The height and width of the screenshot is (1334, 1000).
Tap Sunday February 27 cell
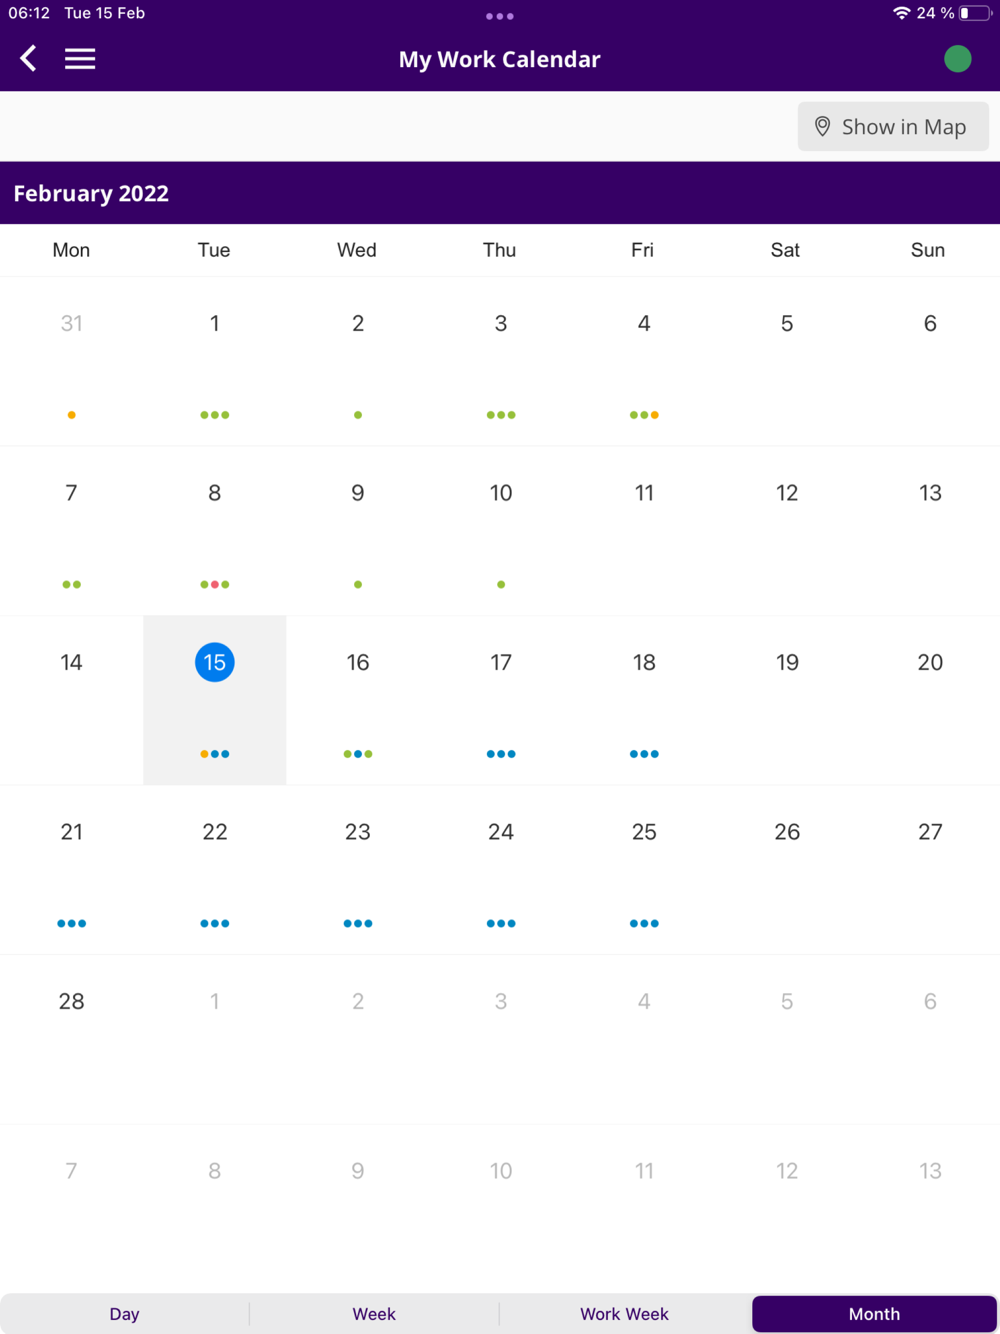click(x=929, y=870)
